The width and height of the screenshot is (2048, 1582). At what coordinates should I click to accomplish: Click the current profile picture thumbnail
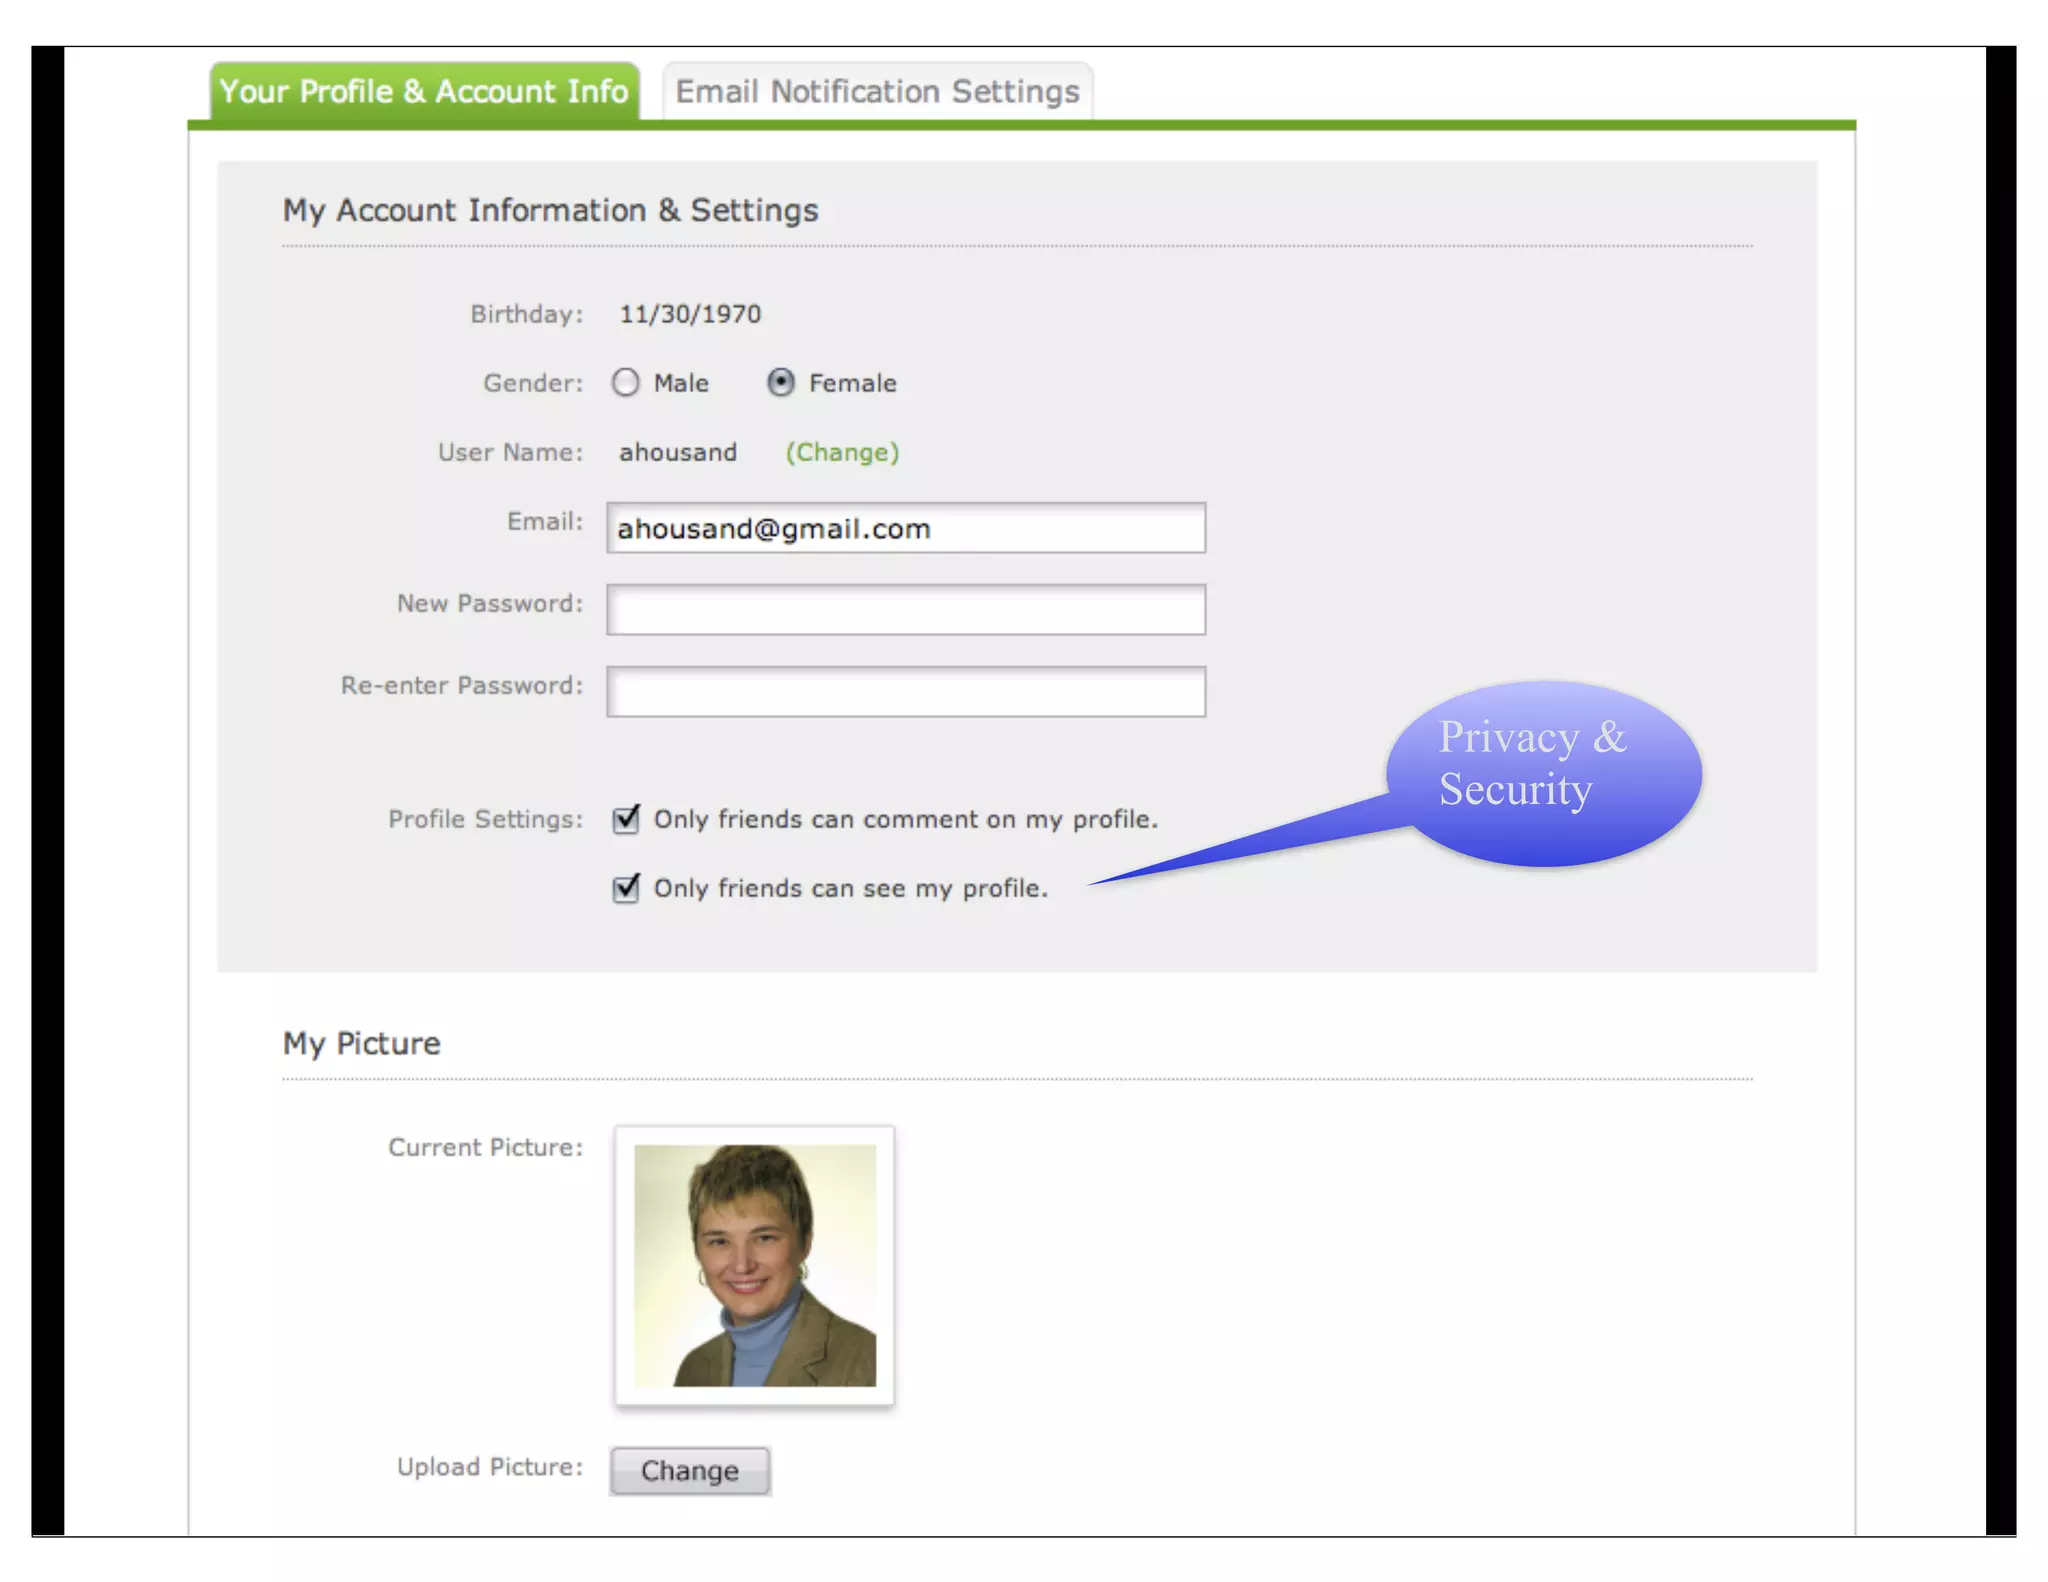tap(755, 1265)
